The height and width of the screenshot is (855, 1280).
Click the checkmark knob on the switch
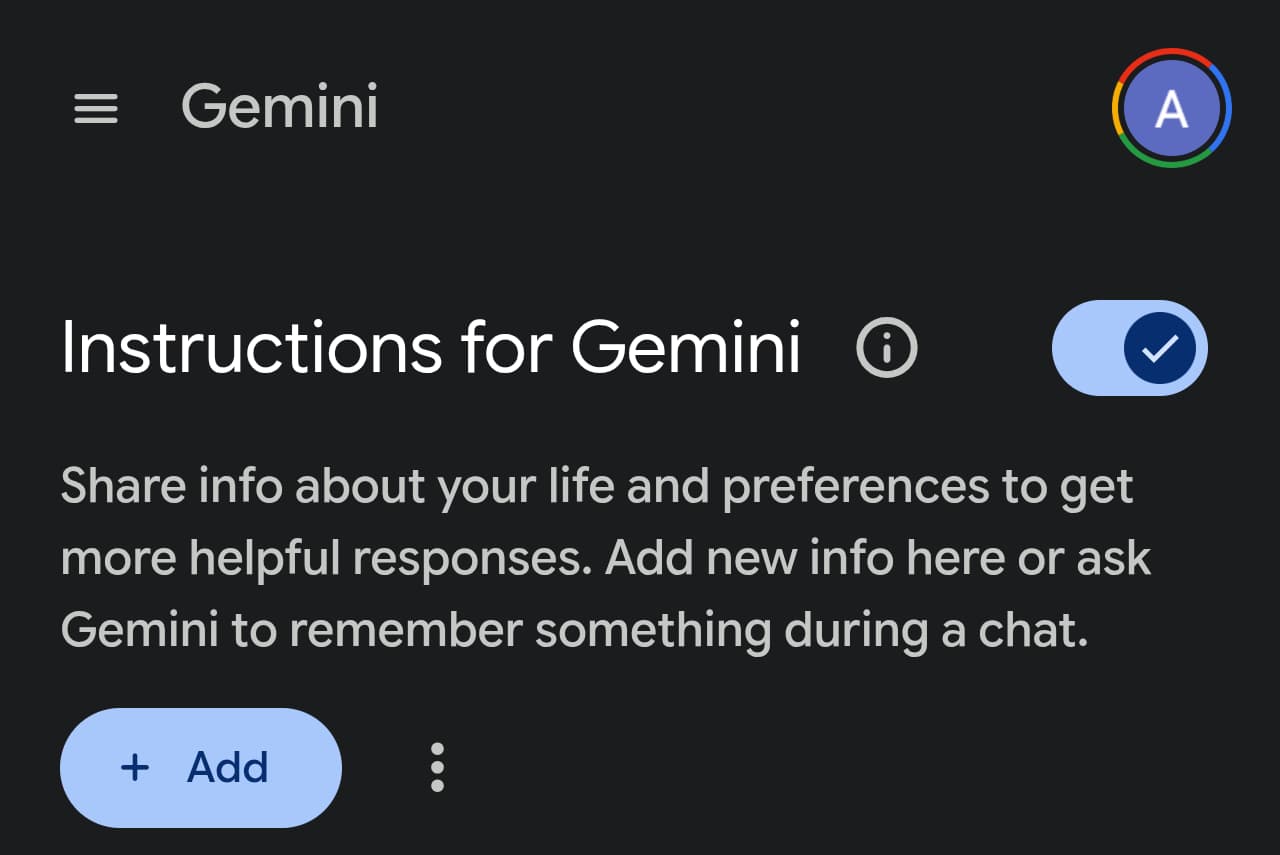point(1159,348)
